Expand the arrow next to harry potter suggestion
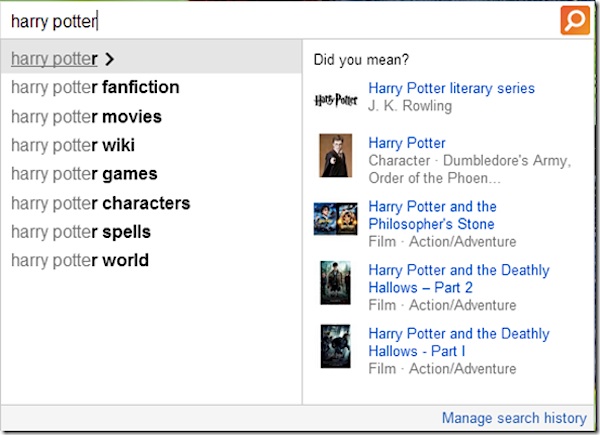The width and height of the screenshot is (600, 435). point(109,59)
